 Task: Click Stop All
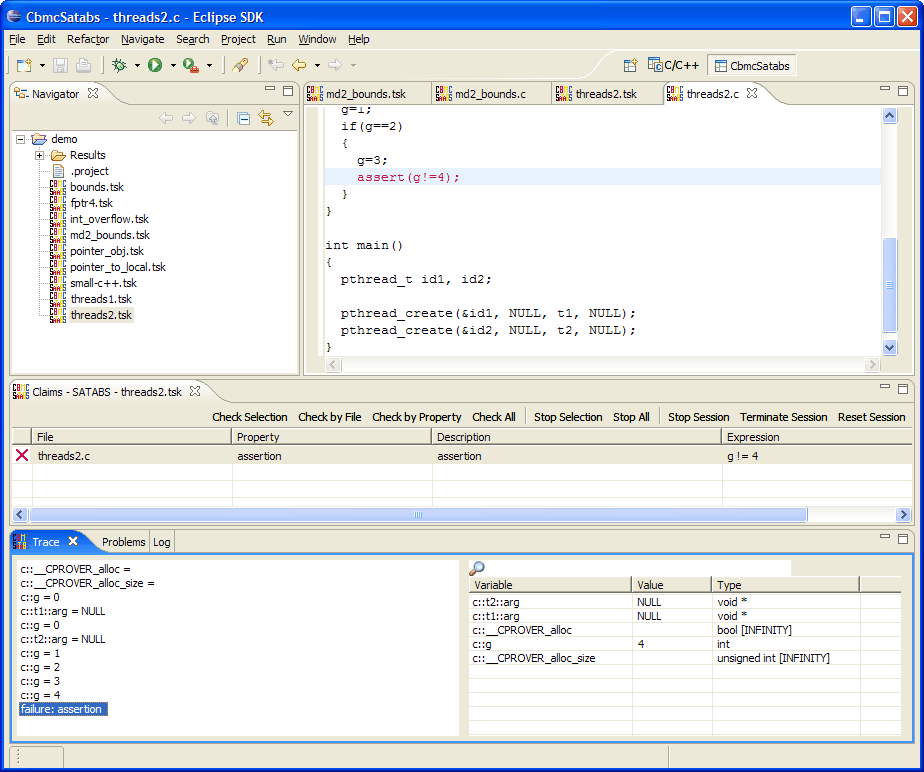(631, 417)
